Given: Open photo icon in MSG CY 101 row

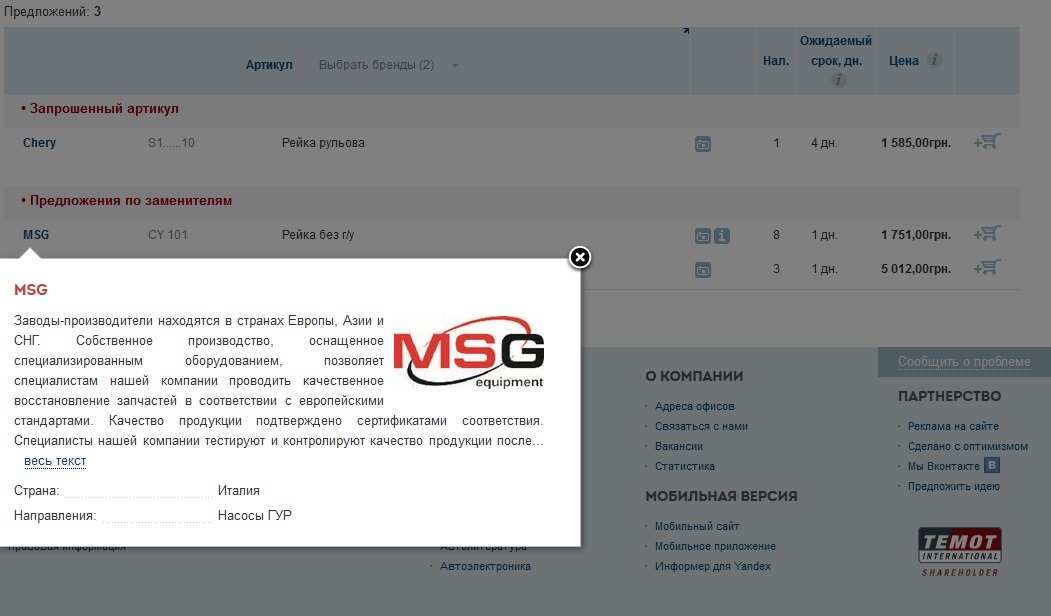Looking at the screenshot, I should (x=702, y=236).
